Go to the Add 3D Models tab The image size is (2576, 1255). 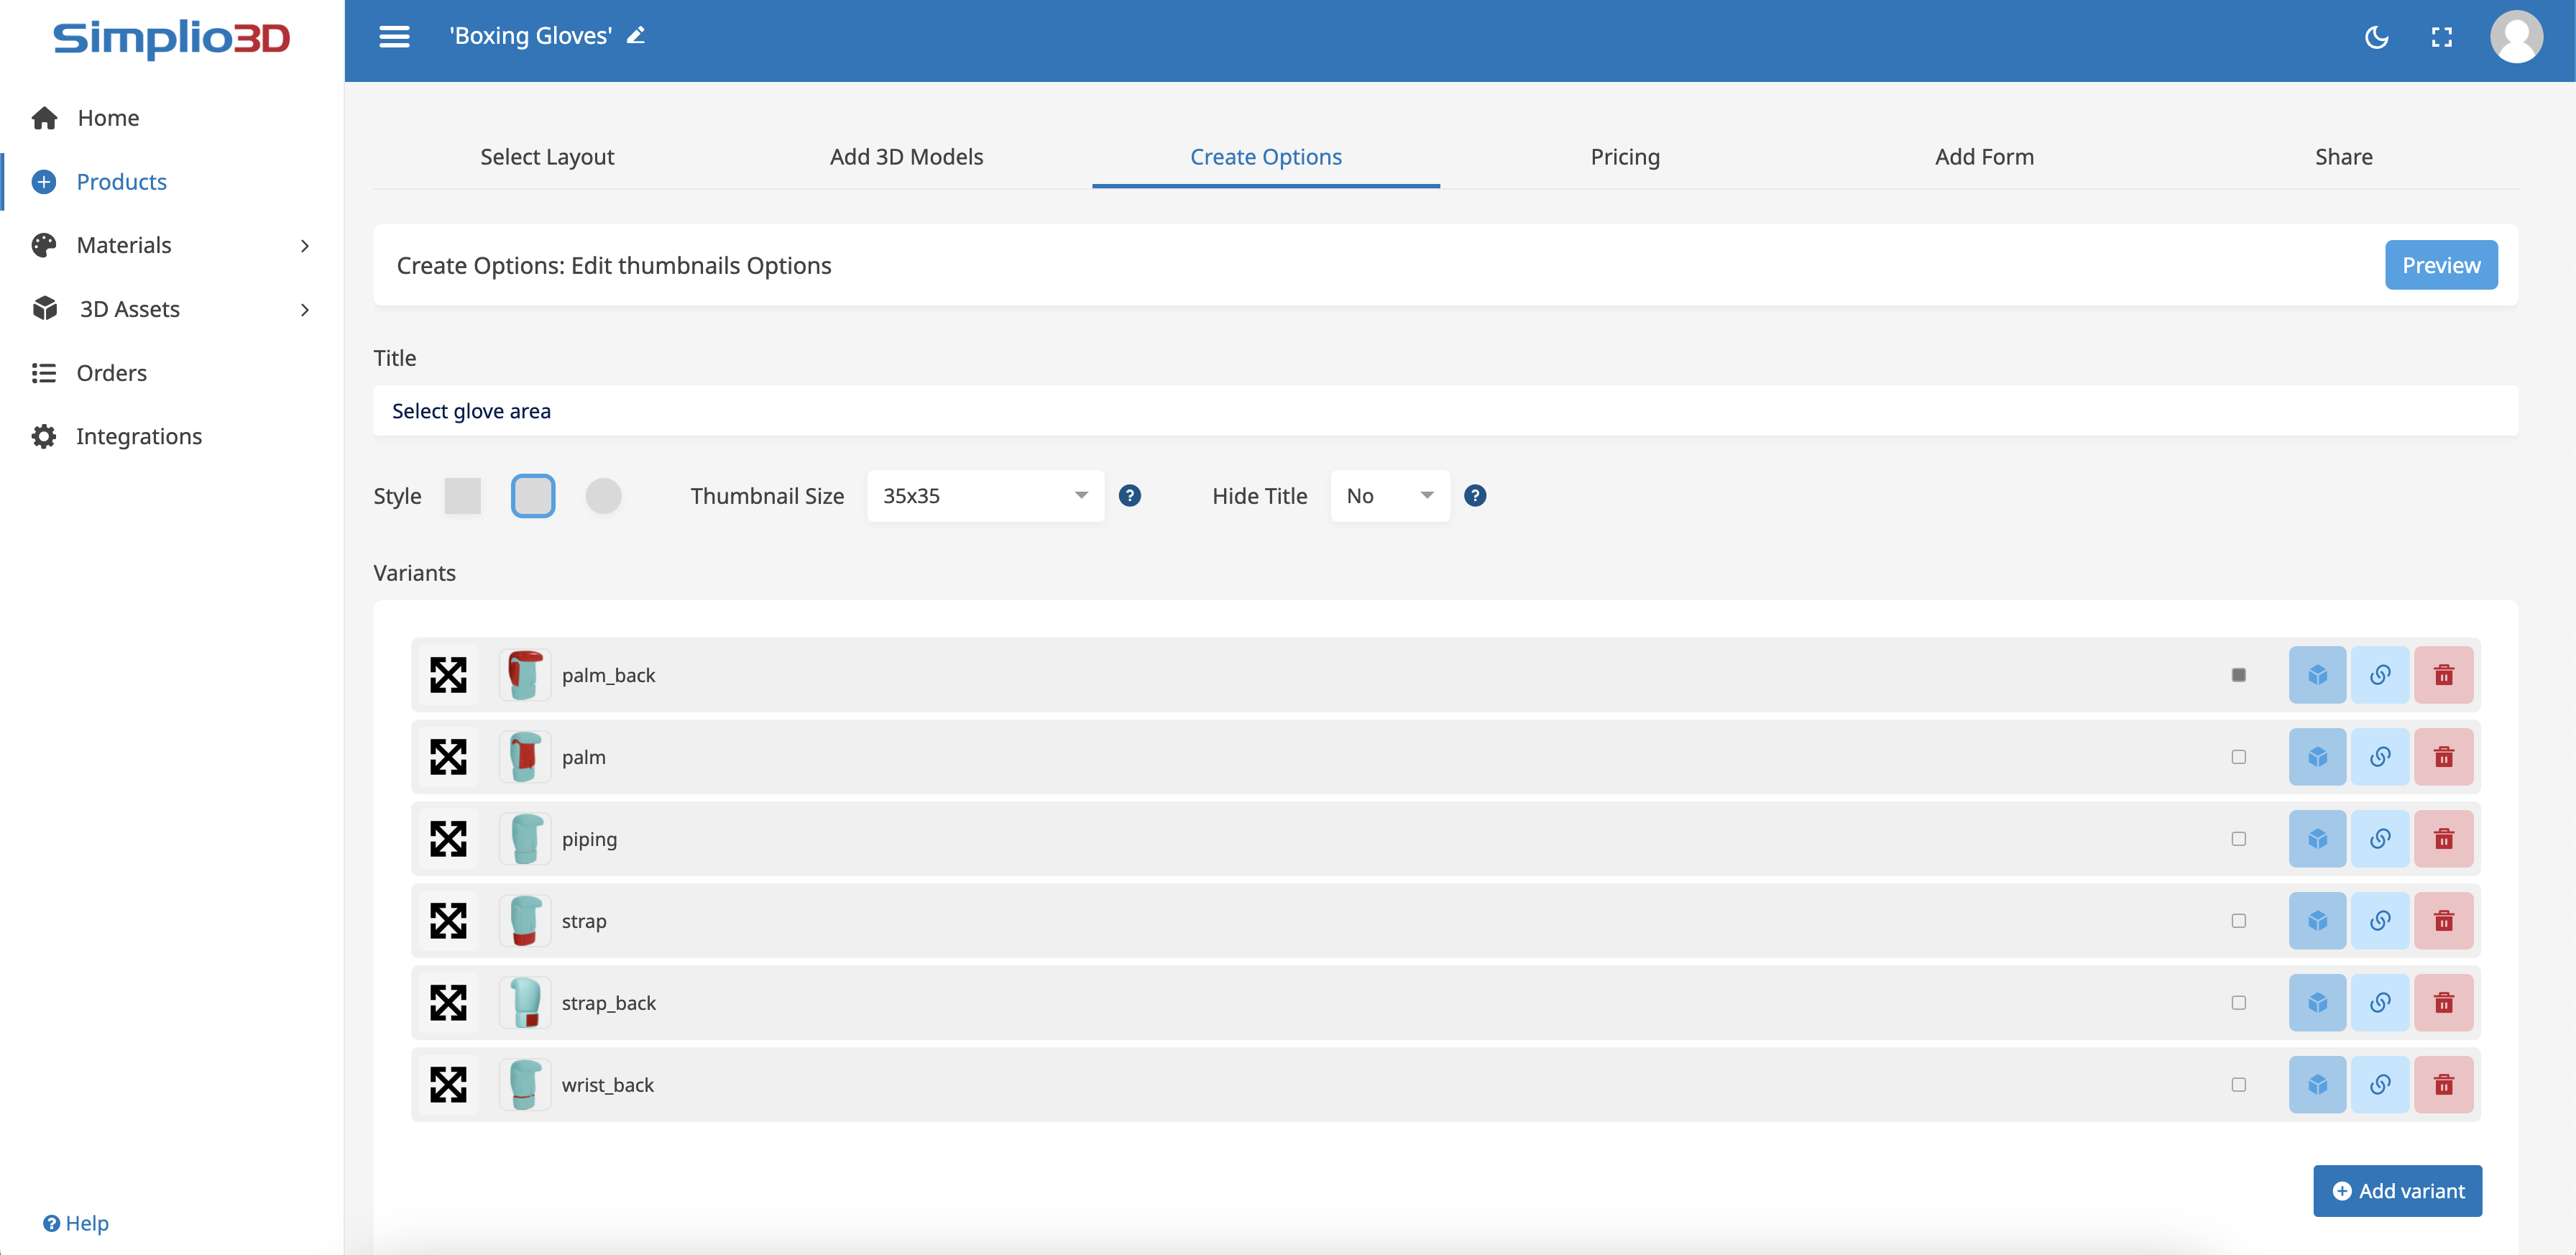coord(906,157)
